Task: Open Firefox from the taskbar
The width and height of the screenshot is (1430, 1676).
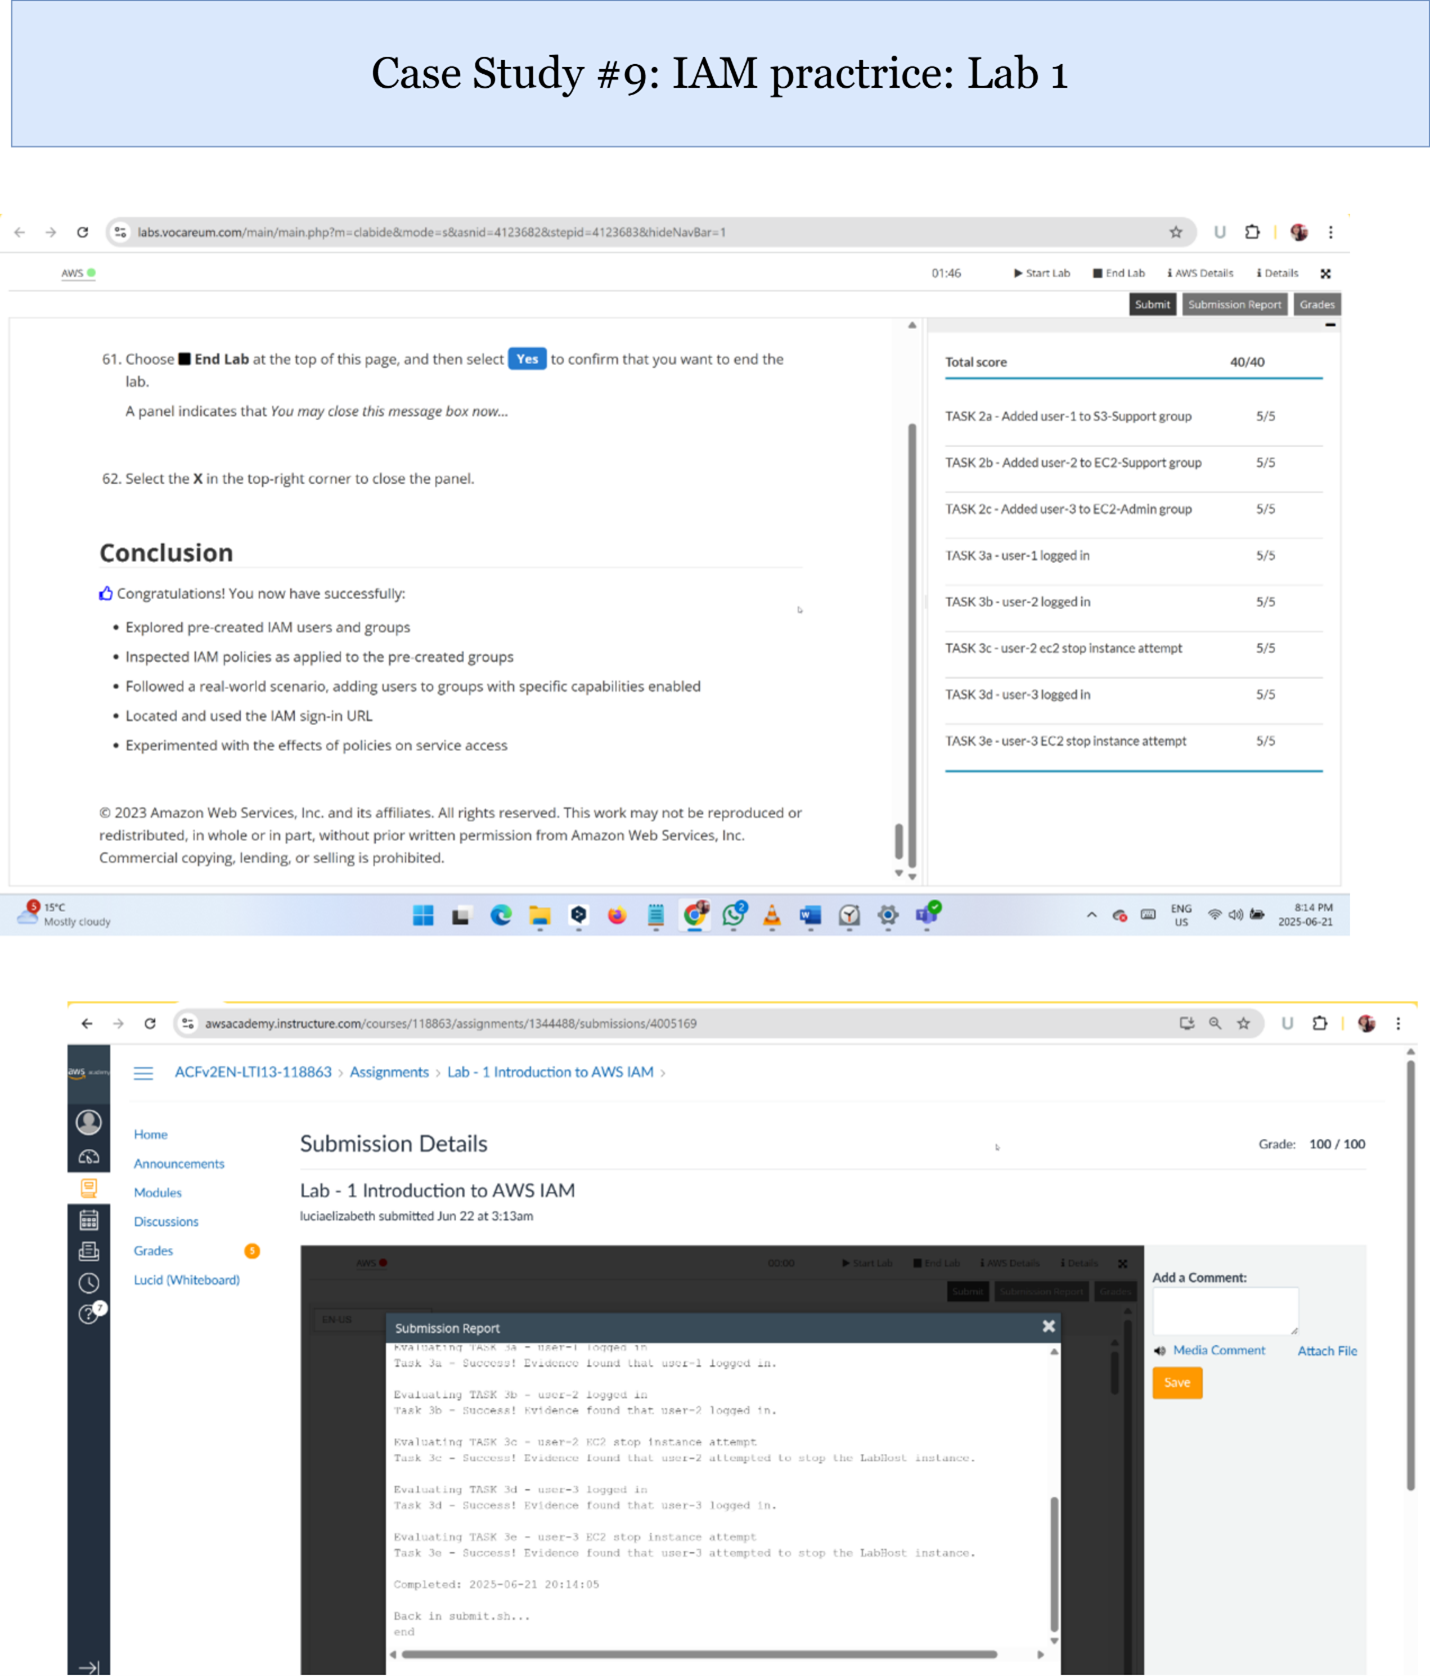Action: coord(617,915)
